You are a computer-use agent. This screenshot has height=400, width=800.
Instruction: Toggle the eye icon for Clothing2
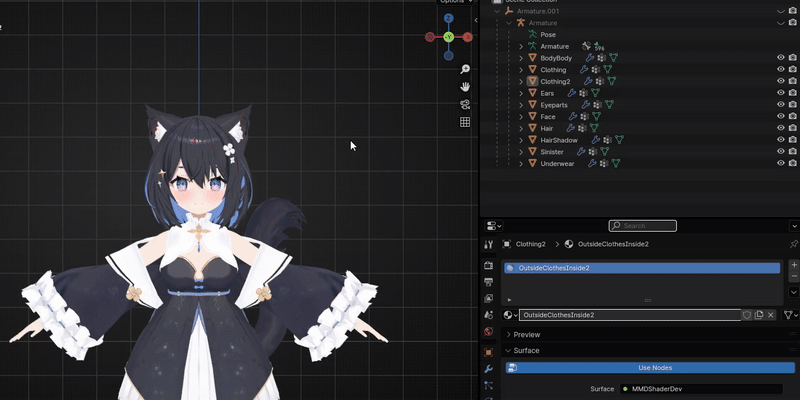(x=781, y=81)
